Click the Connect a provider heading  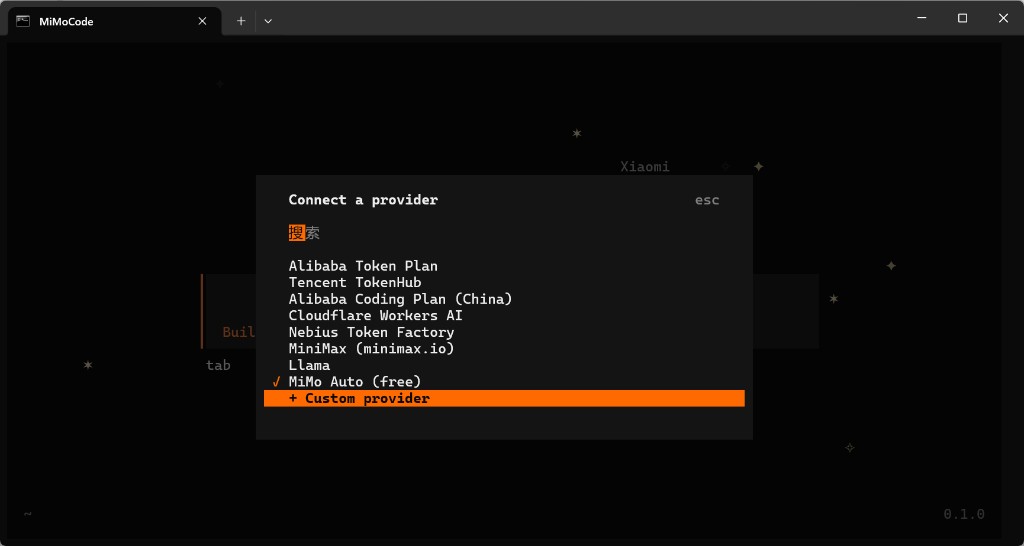[363, 200]
